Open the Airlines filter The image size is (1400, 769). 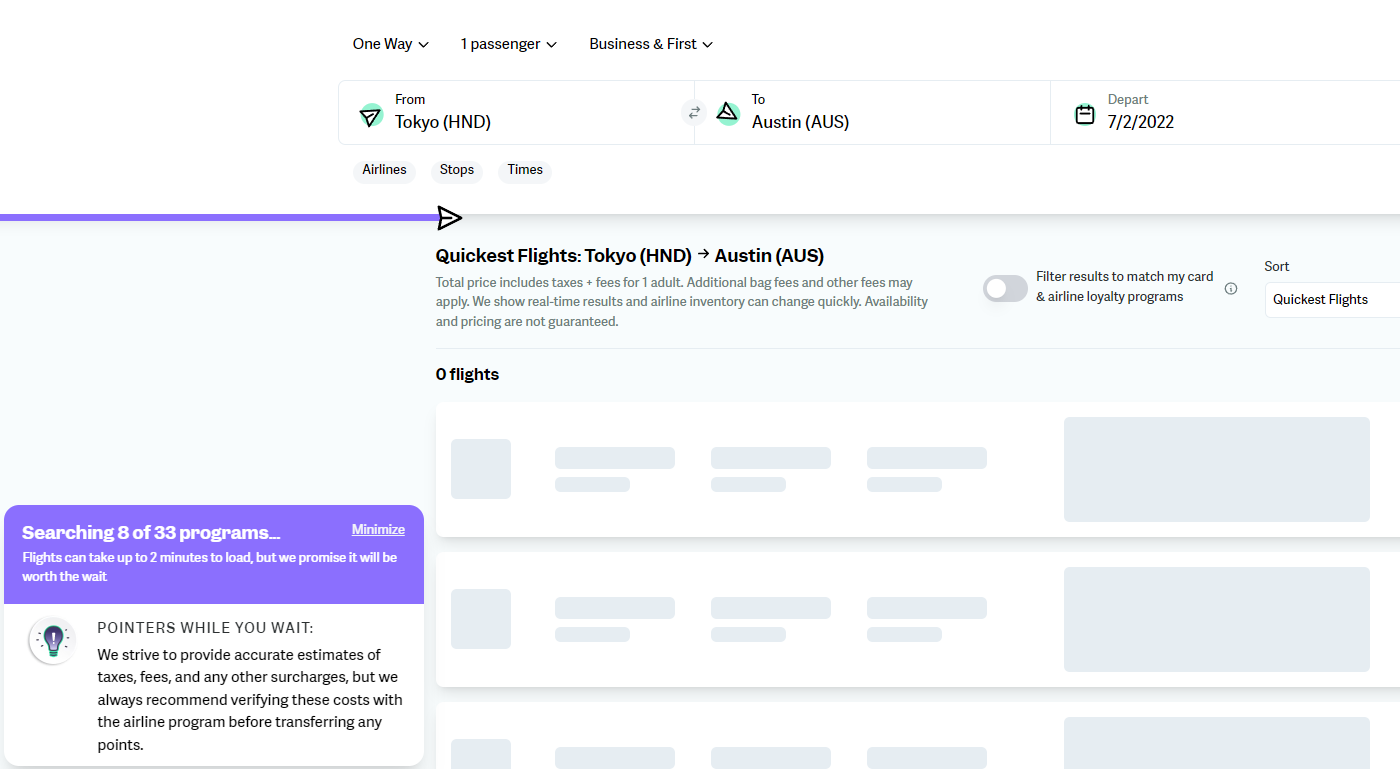point(384,170)
